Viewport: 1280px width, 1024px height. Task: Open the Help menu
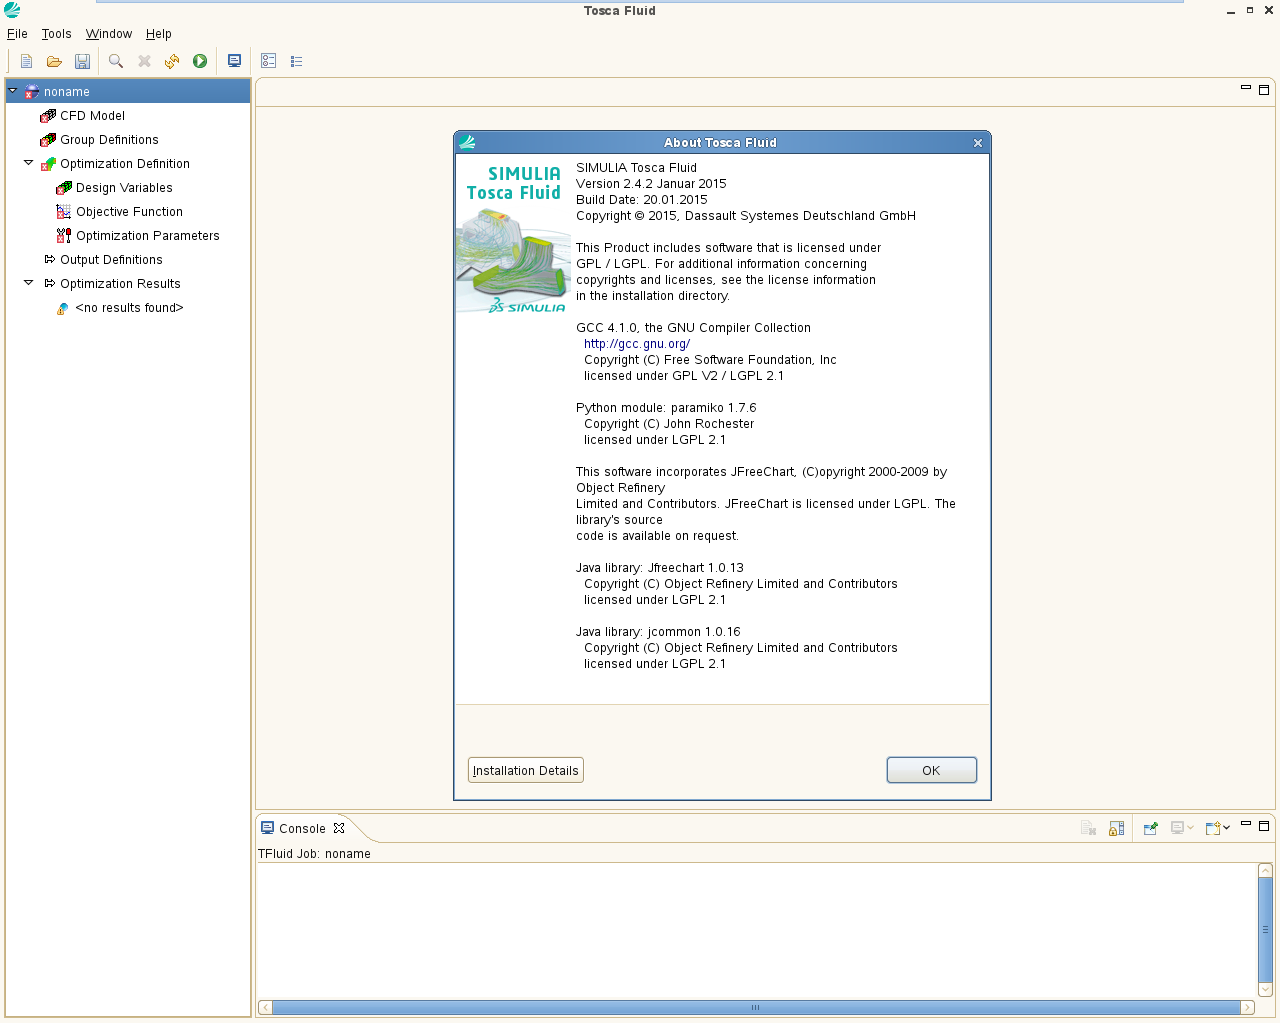(x=159, y=34)
